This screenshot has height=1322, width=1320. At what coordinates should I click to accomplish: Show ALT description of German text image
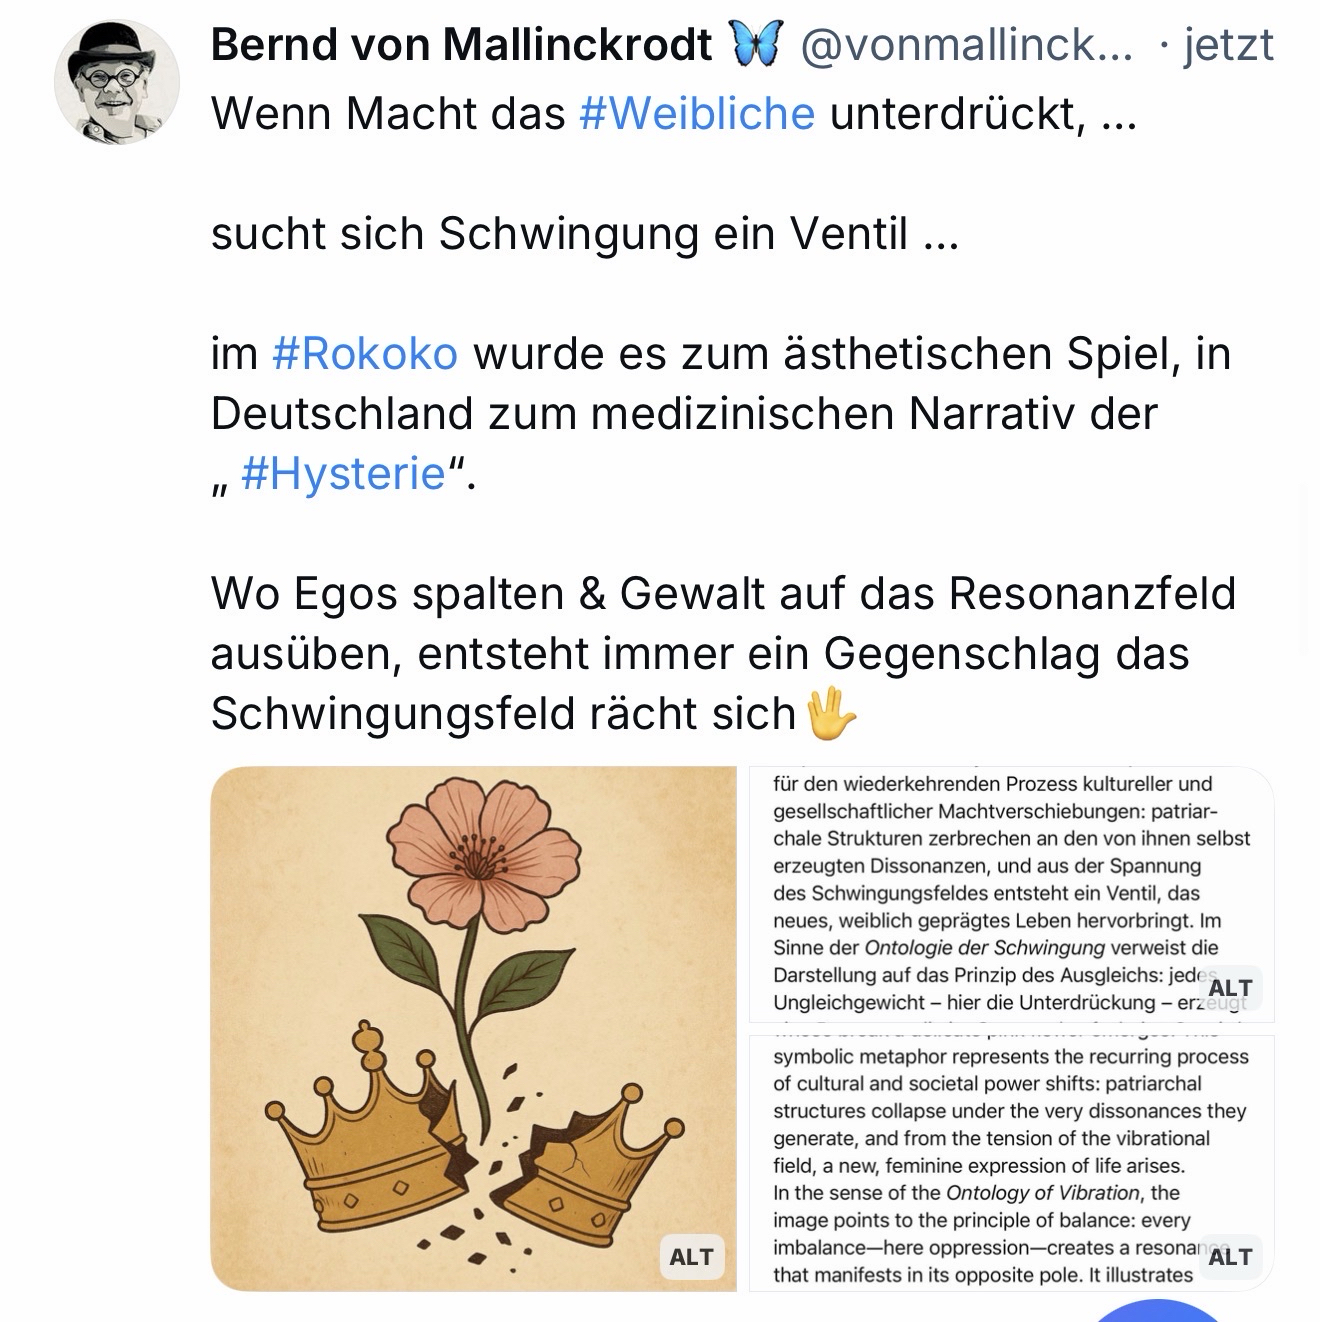[x=1229, y=988]
